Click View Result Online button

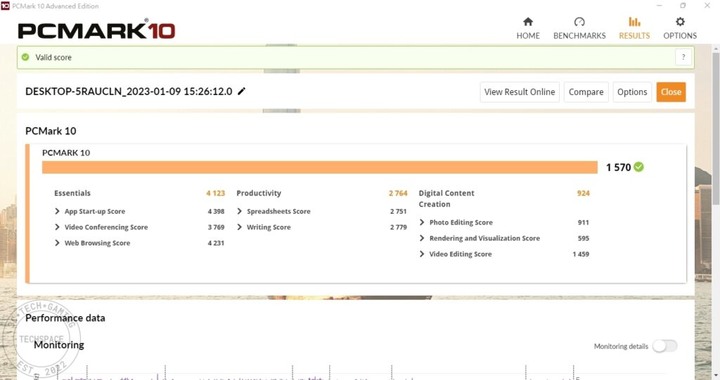(x=519, y=92)
